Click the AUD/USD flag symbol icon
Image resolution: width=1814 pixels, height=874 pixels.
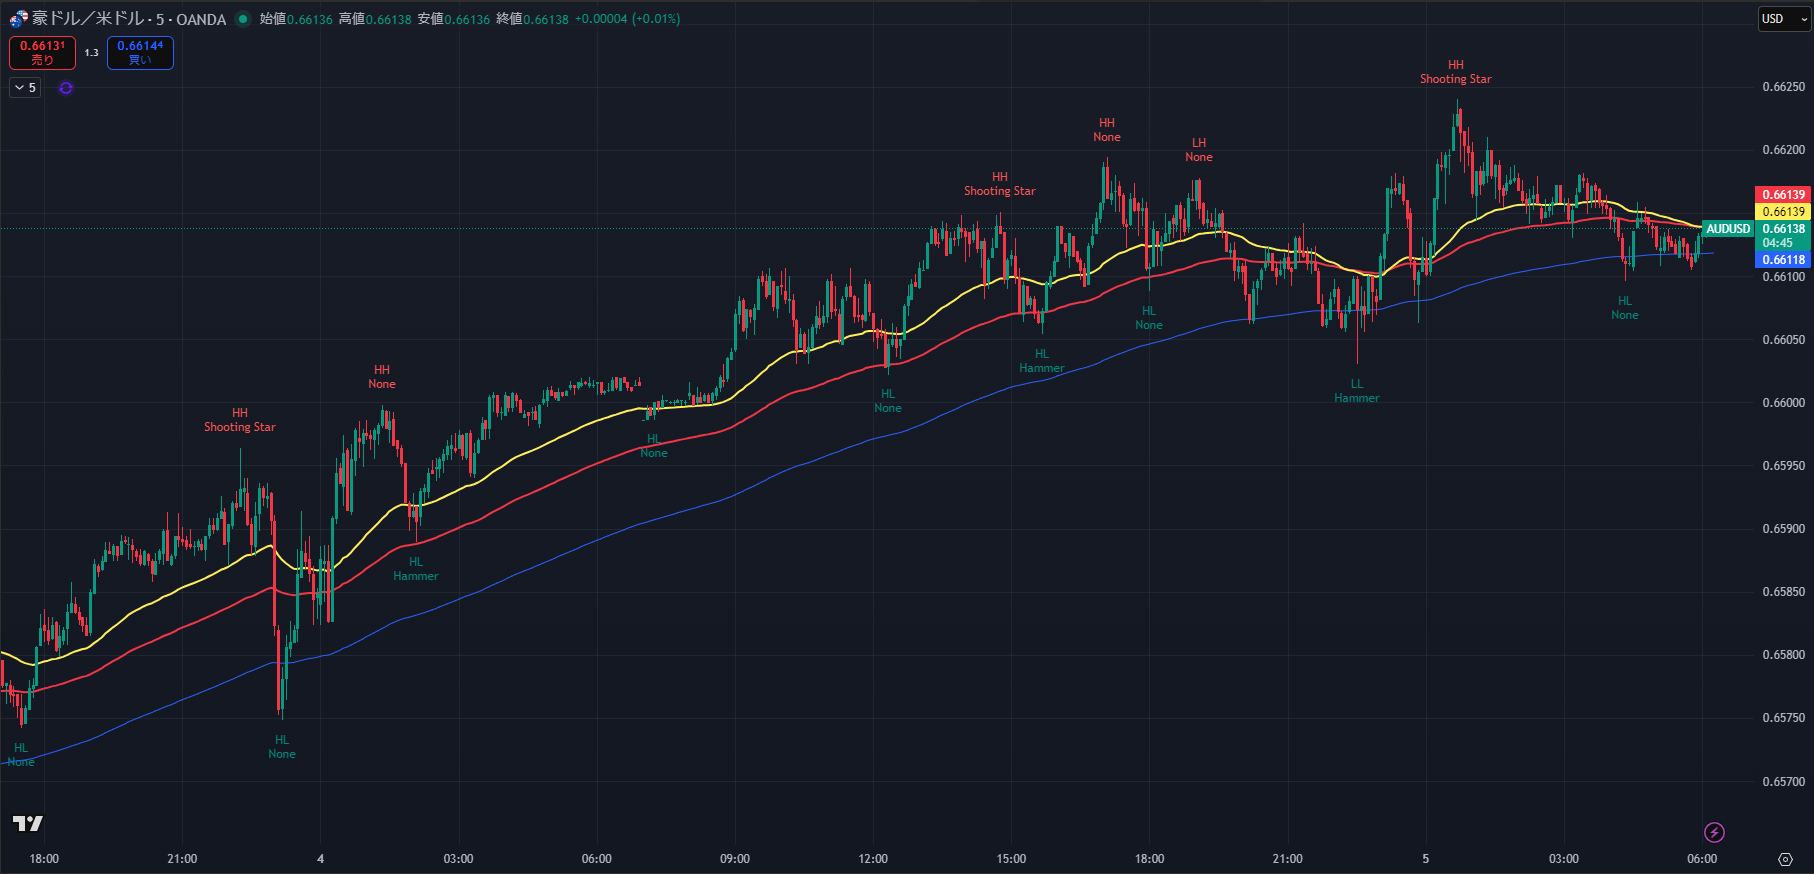(18, 19)
